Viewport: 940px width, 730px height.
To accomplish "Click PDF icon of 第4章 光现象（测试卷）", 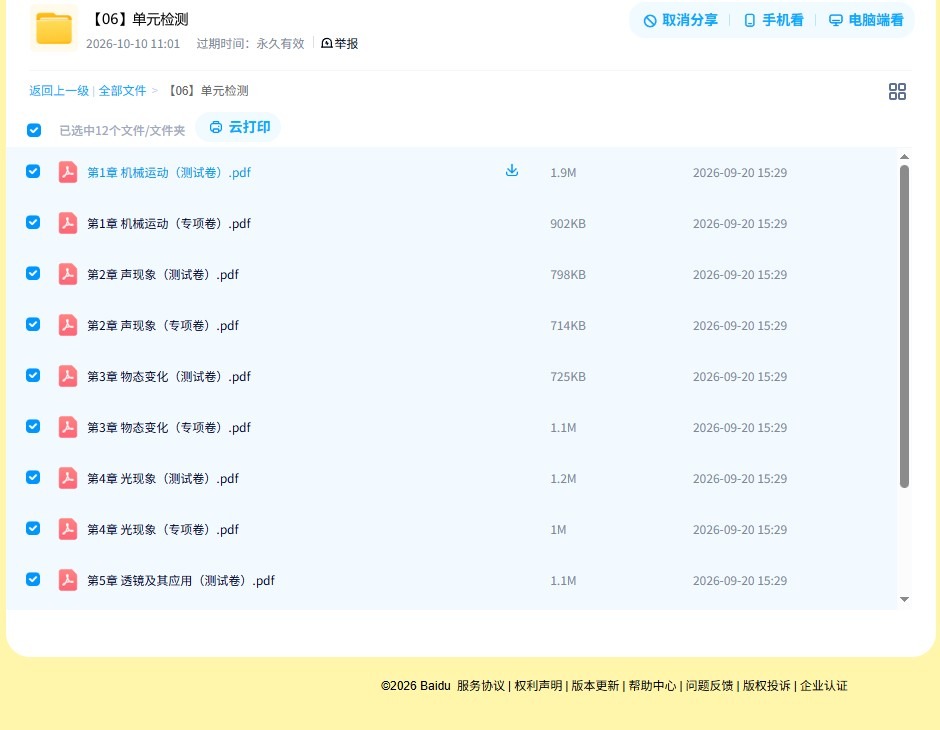I will (68, 478).
